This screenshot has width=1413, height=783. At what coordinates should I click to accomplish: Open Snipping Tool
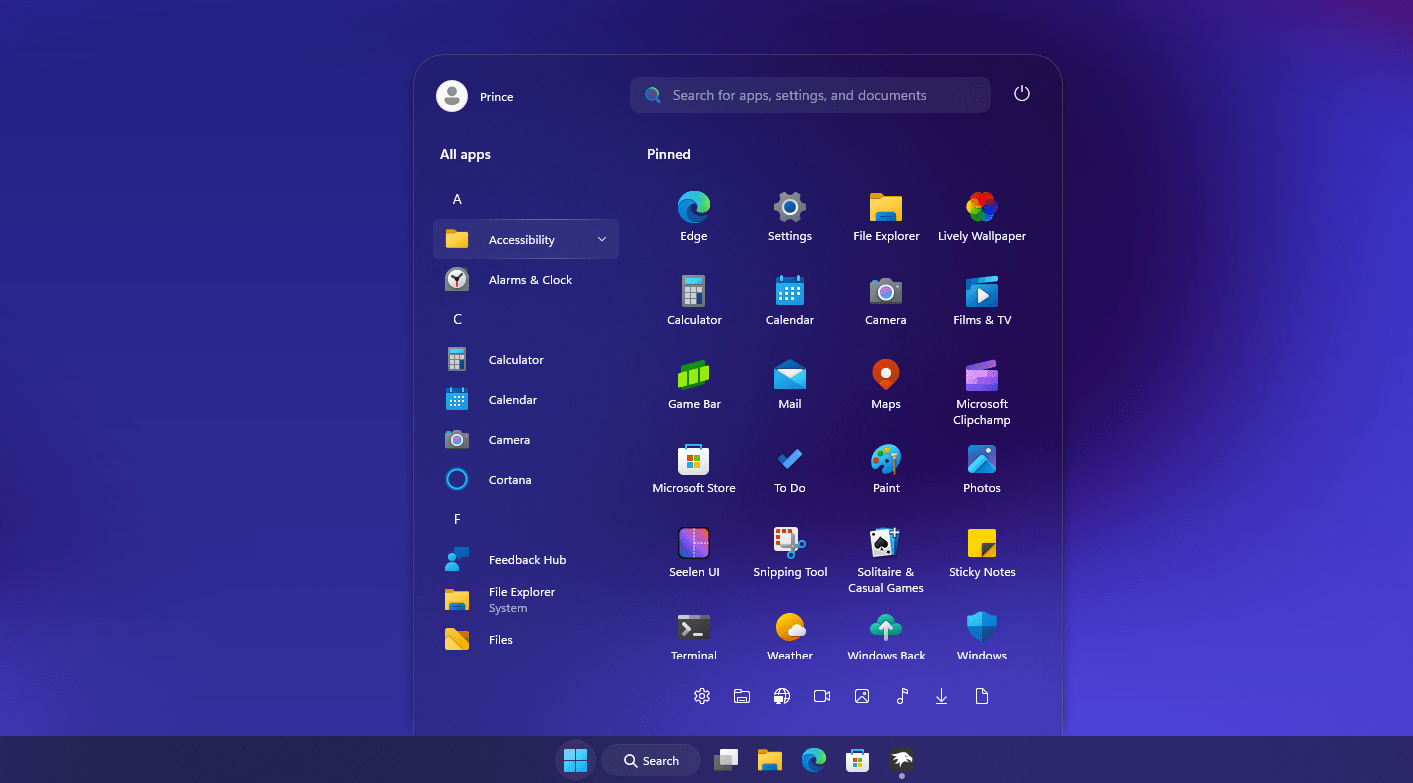[790, 553]
